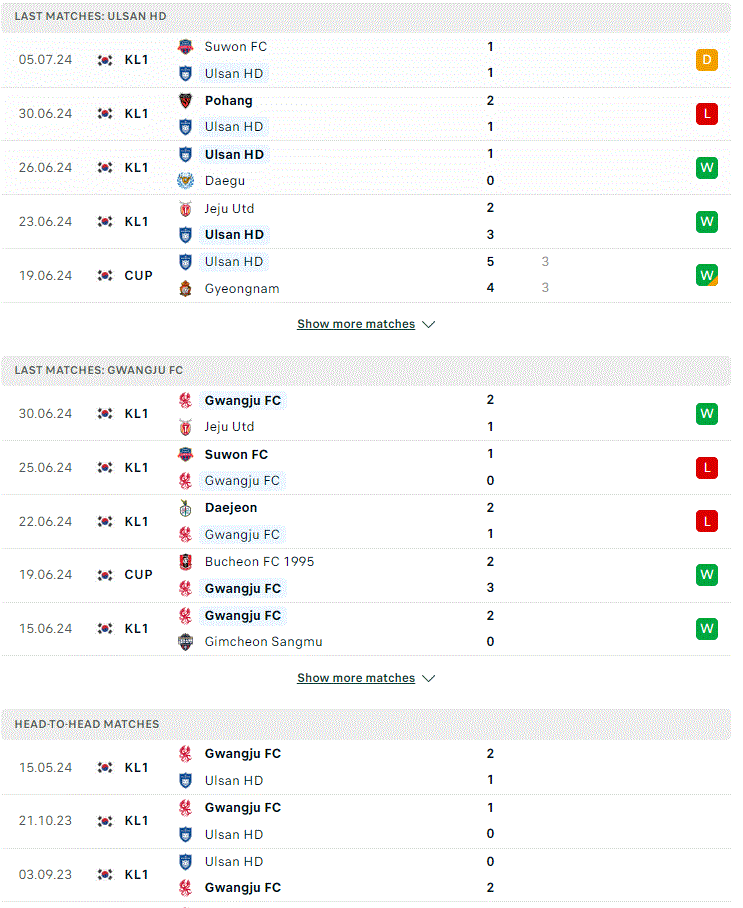
Task: Open Gwangju FC vs Jeju Utd match row
Action: point(366,413)
